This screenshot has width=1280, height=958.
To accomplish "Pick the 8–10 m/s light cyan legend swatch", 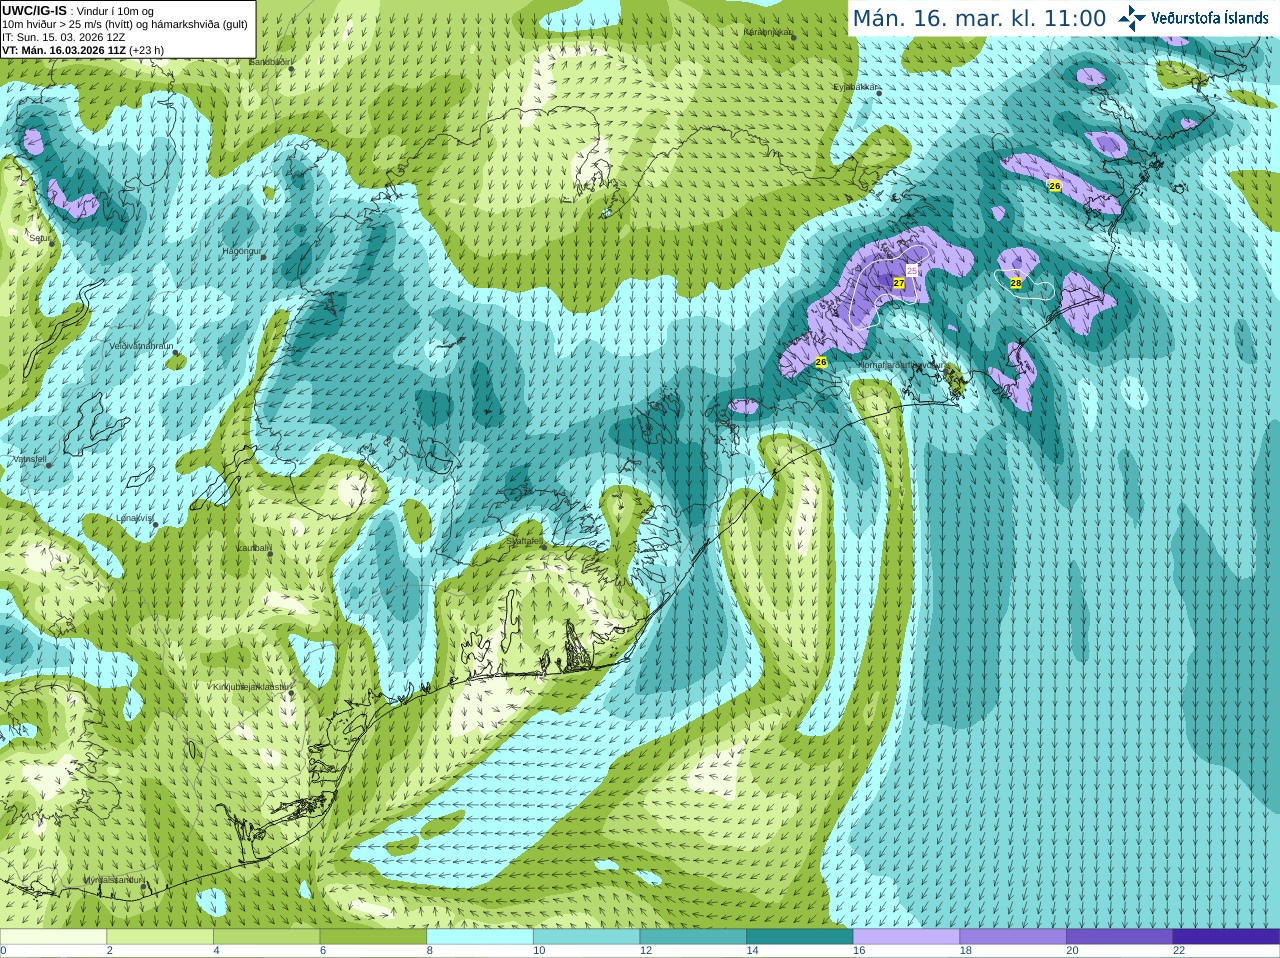I will (x=480, y=937).
